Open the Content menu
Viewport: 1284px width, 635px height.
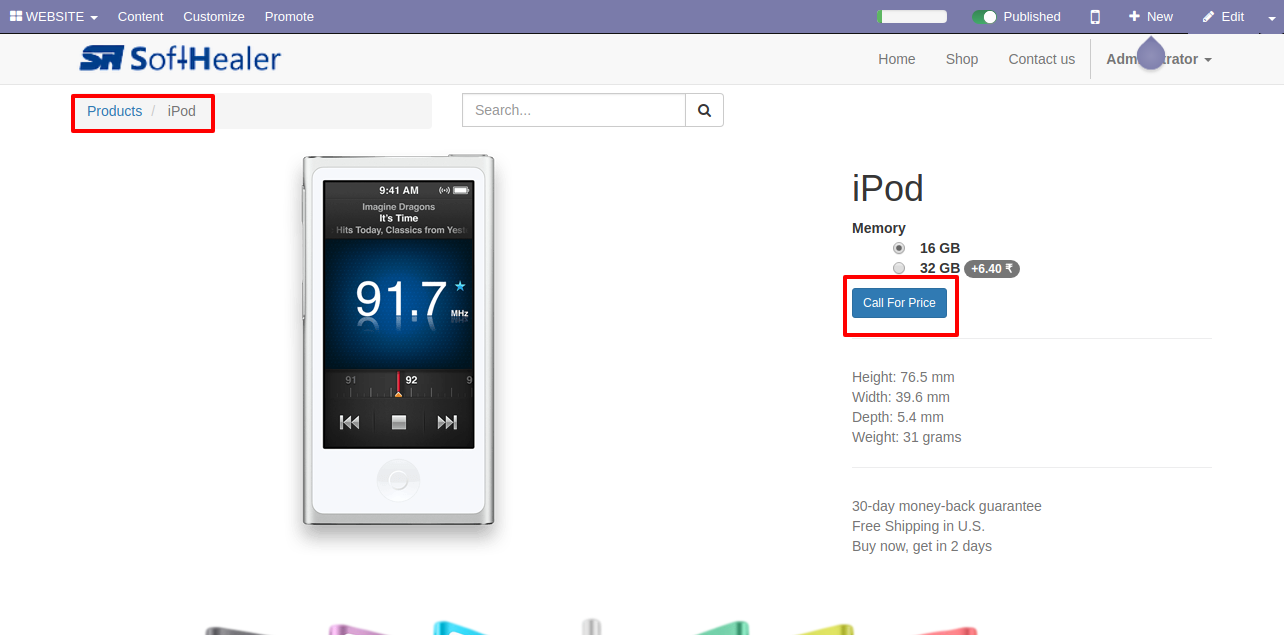(x=140, y=16)
